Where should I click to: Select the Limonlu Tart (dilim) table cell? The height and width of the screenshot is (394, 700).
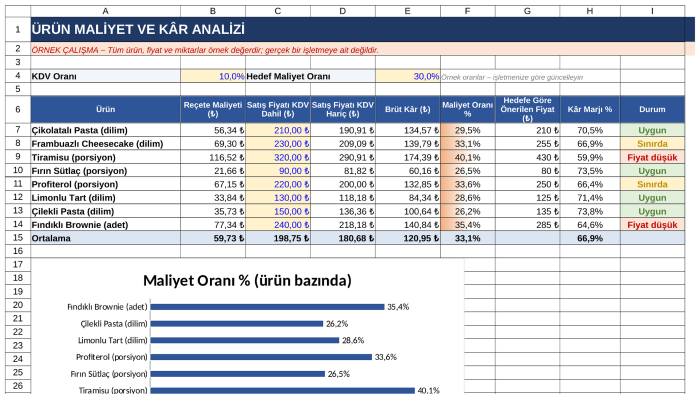(x=105, y=197)
